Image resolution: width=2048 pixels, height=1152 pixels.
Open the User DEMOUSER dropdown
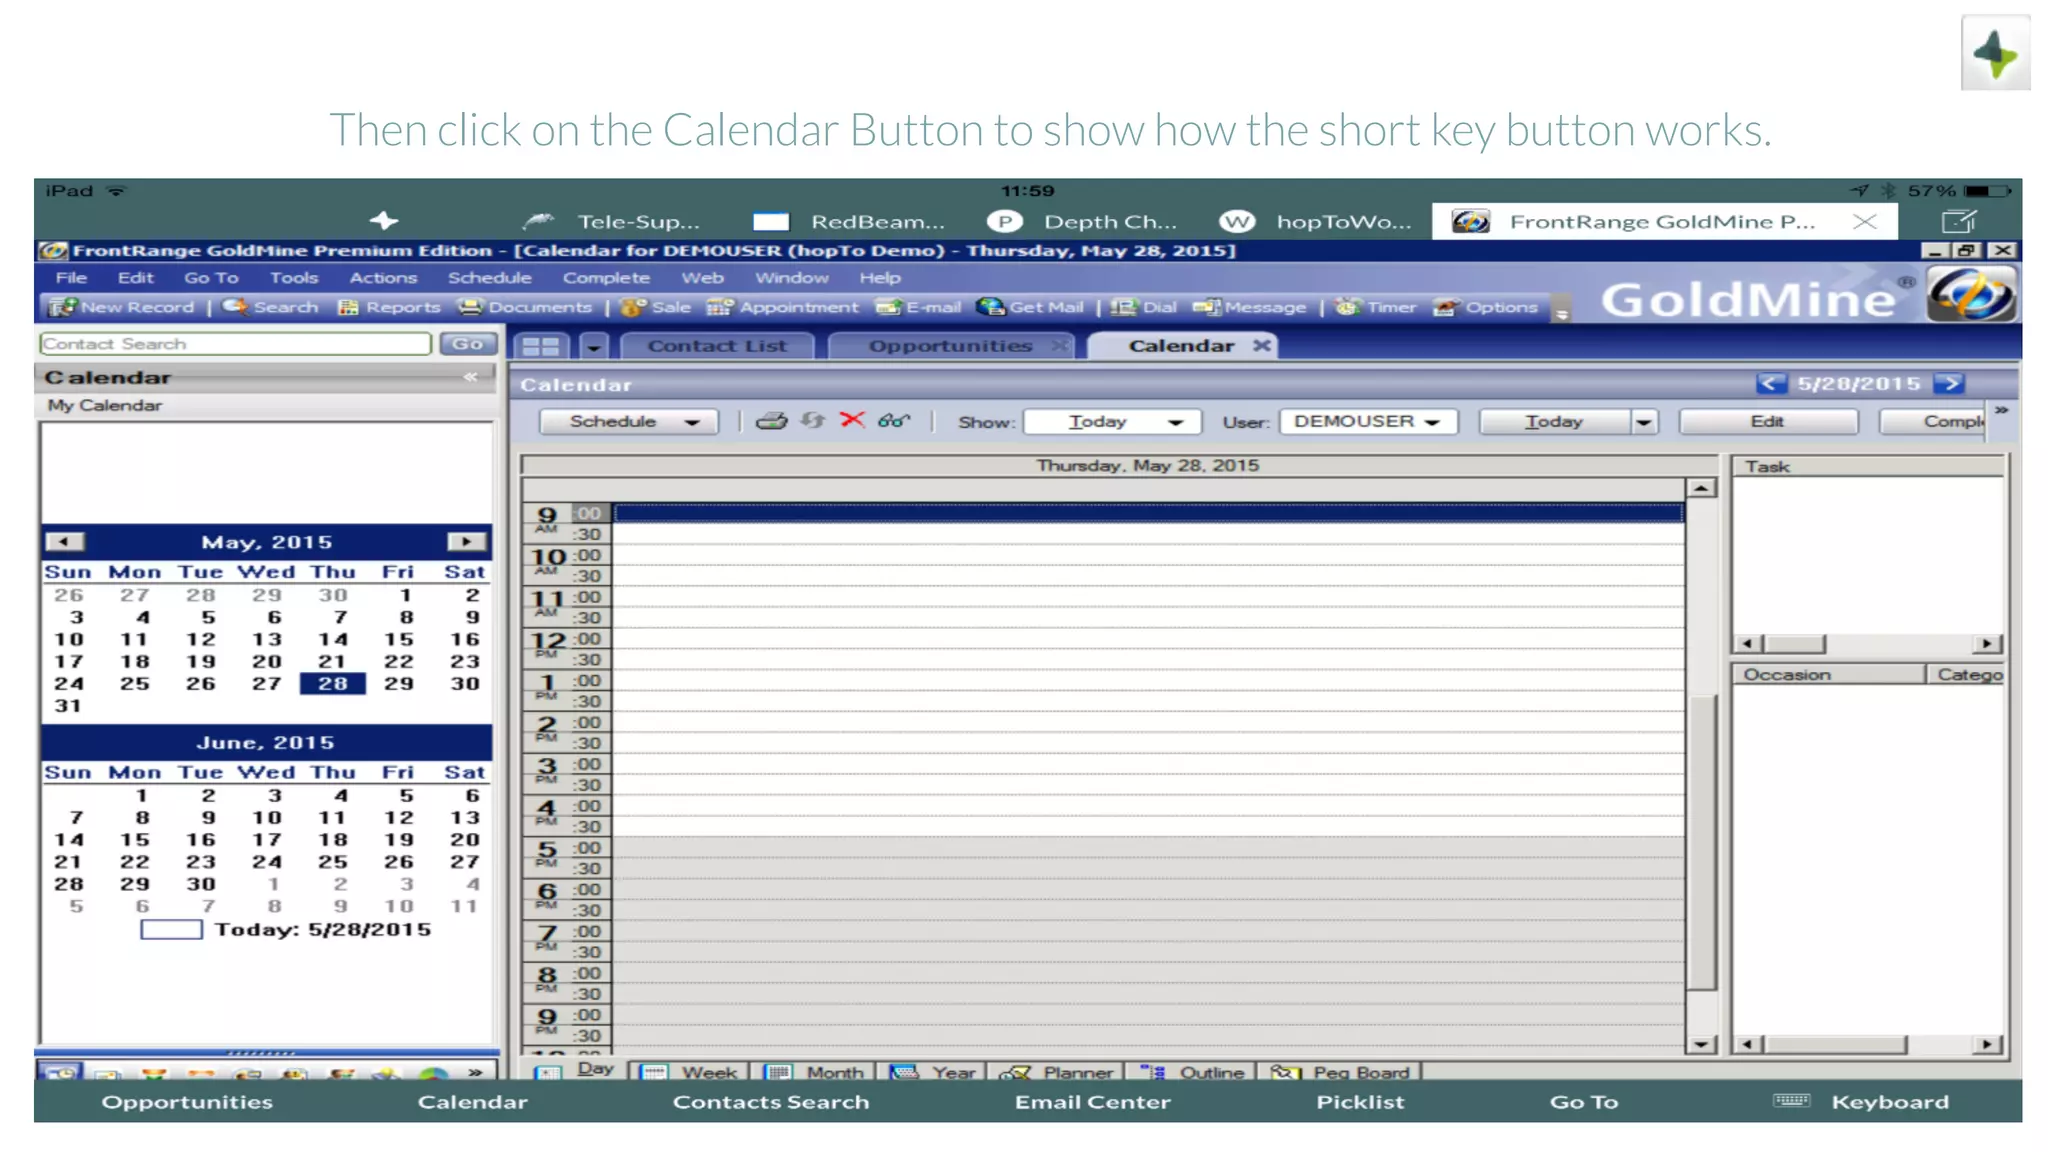pyautogui.click(x=1367, y=422)
